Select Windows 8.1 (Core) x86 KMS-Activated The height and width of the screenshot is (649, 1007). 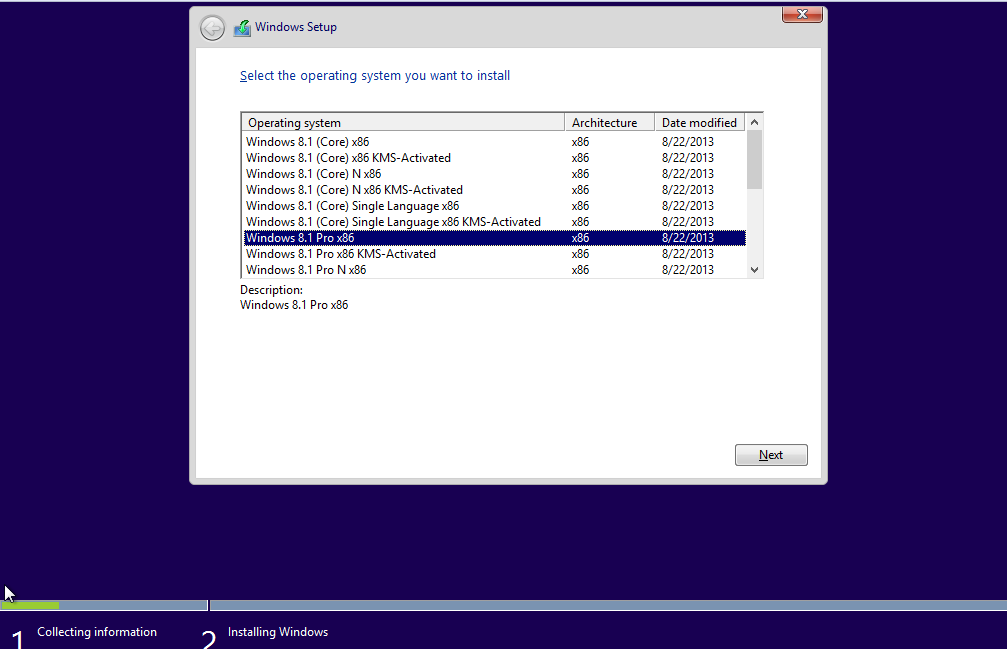coord(495,158)
